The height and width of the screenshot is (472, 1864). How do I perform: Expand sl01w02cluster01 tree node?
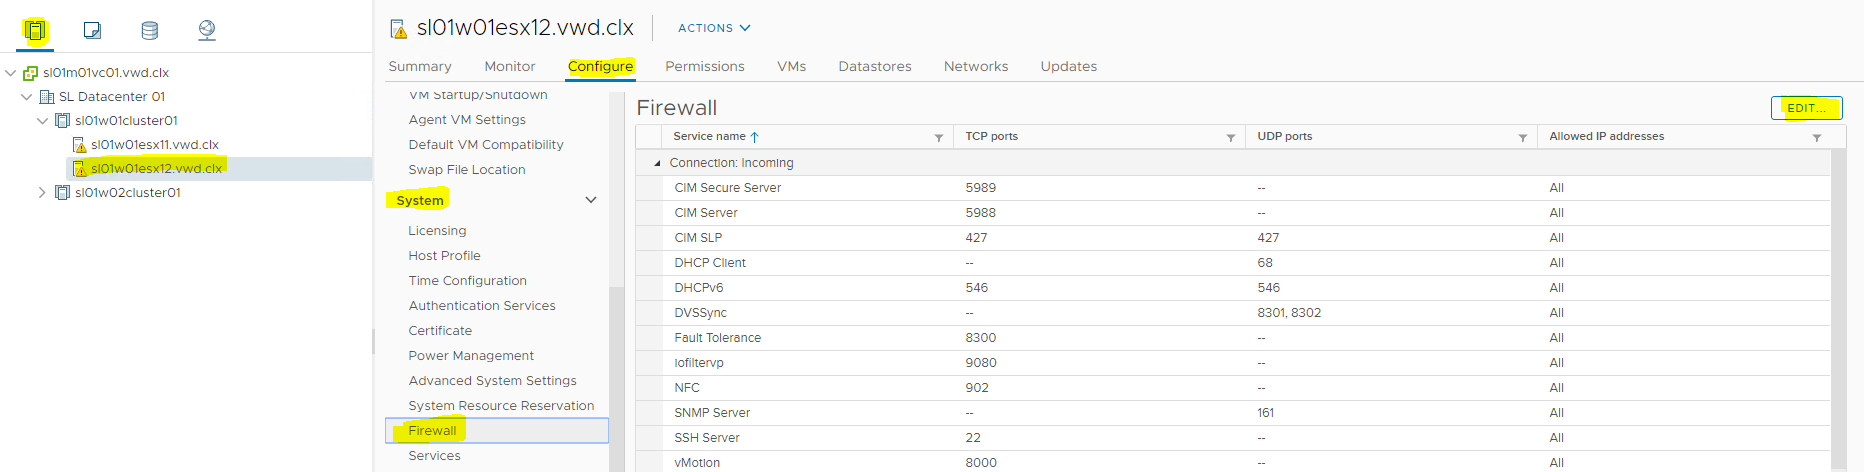click(x=42, y=193)
